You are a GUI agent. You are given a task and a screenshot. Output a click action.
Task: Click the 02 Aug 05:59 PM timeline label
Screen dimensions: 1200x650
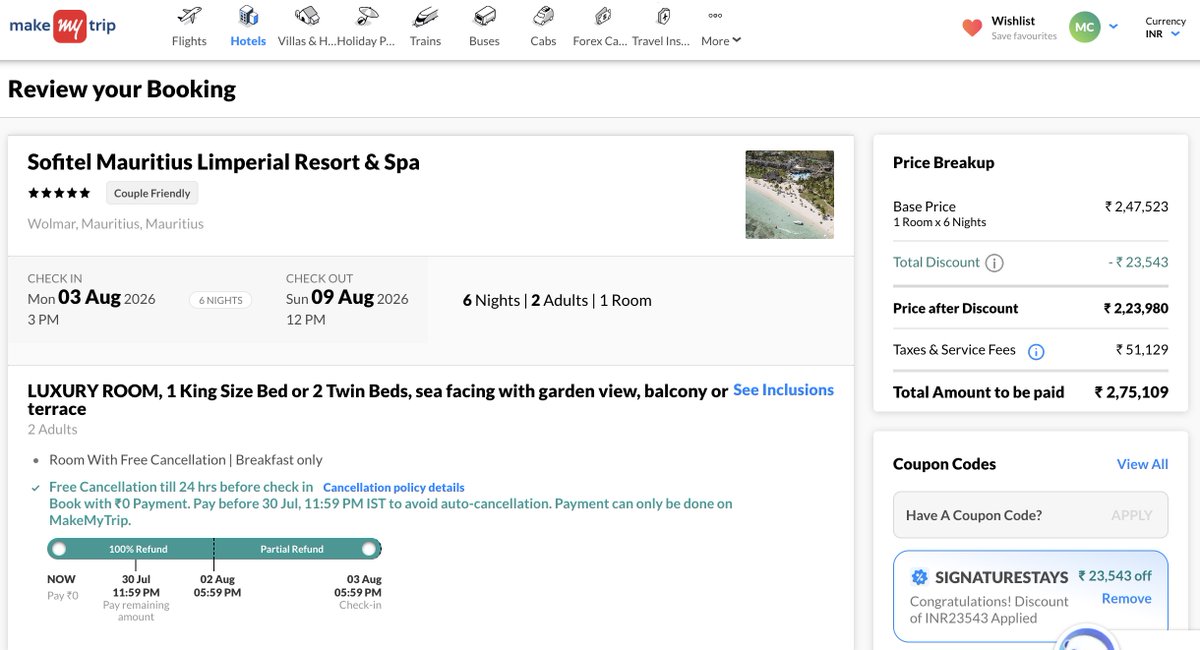[218, 586]
